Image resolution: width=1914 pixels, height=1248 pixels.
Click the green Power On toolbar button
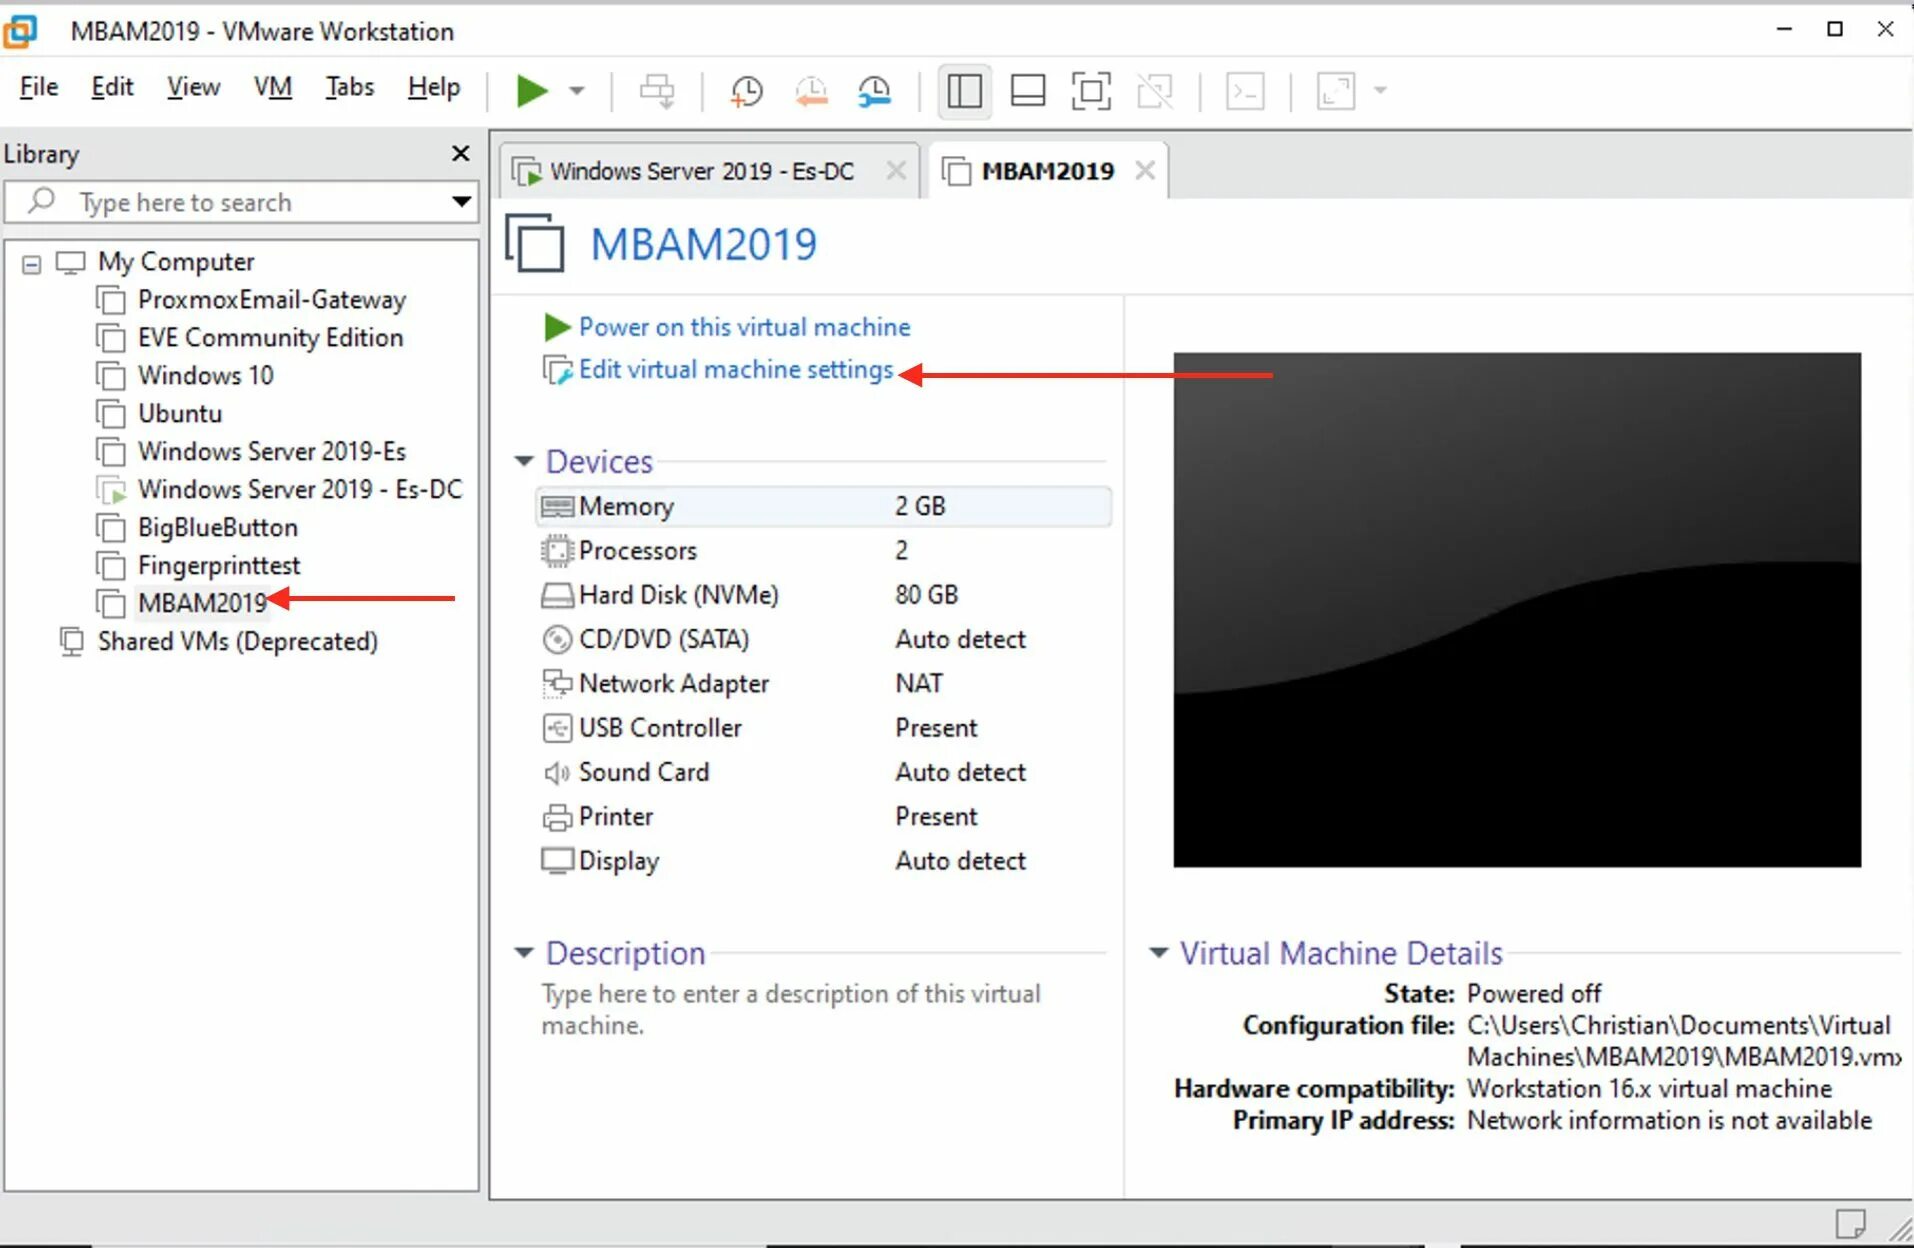(531, 91)
